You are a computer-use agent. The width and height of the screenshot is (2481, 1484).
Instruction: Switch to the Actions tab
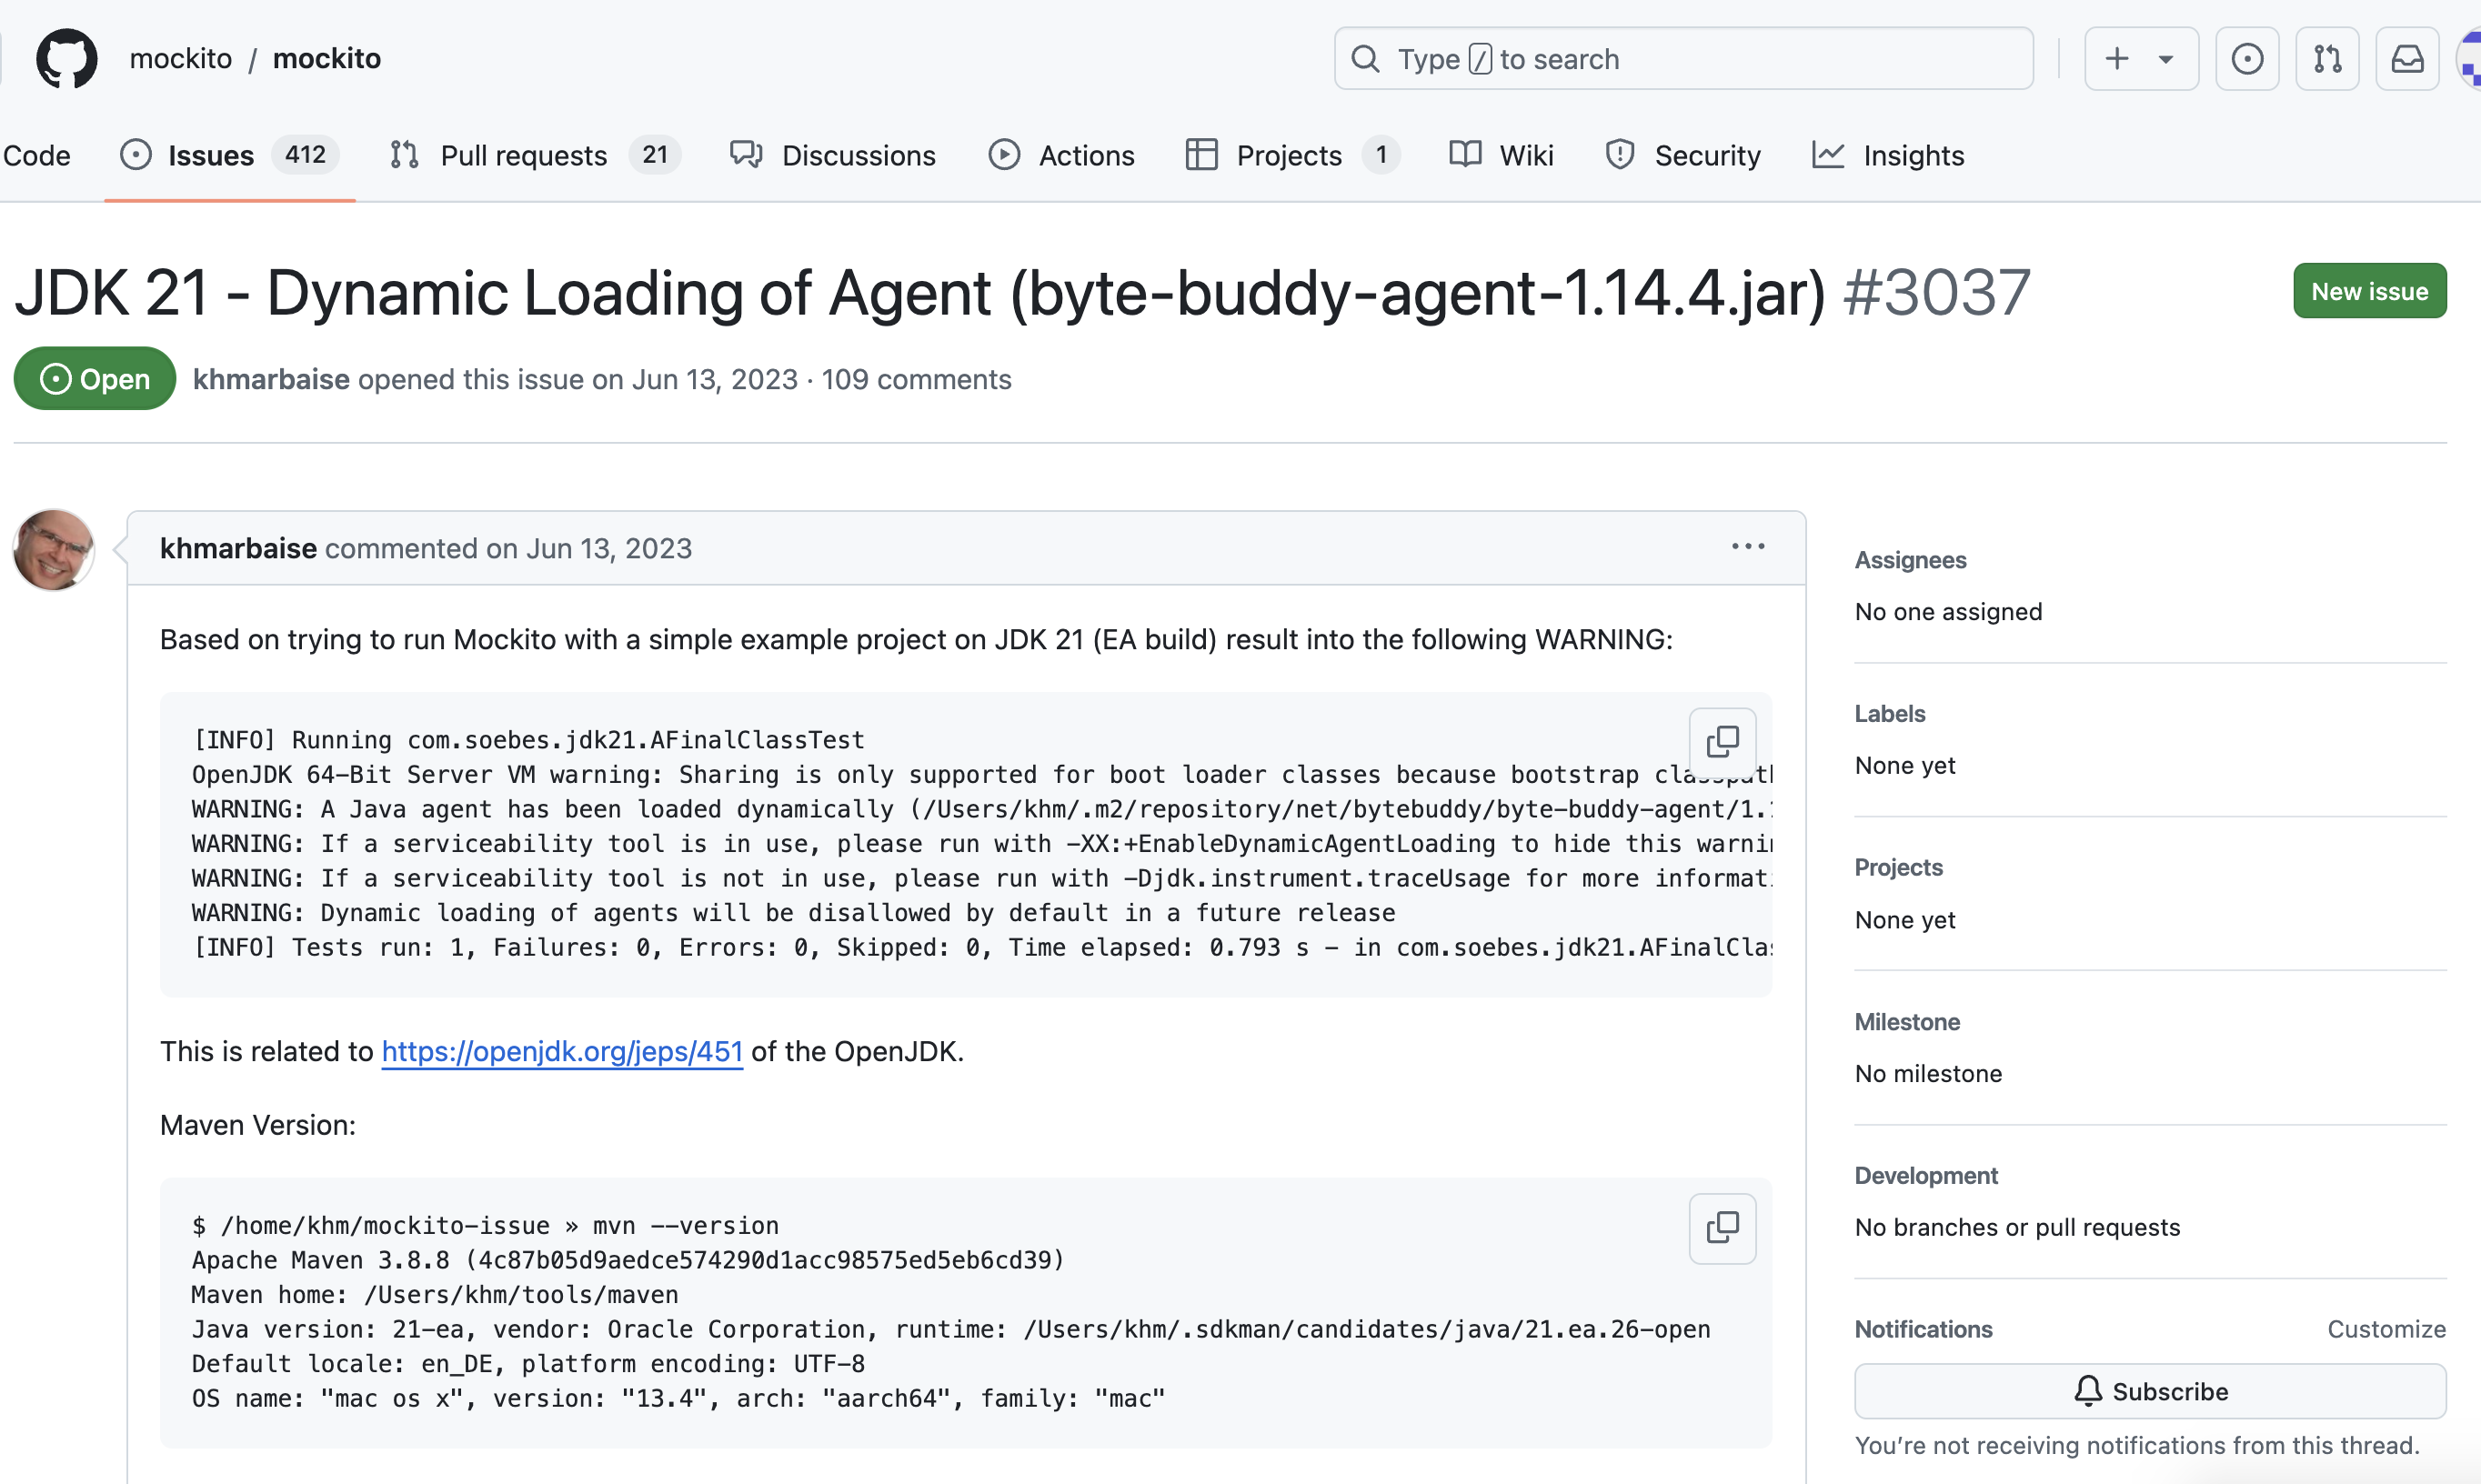tap(1061, 155)
